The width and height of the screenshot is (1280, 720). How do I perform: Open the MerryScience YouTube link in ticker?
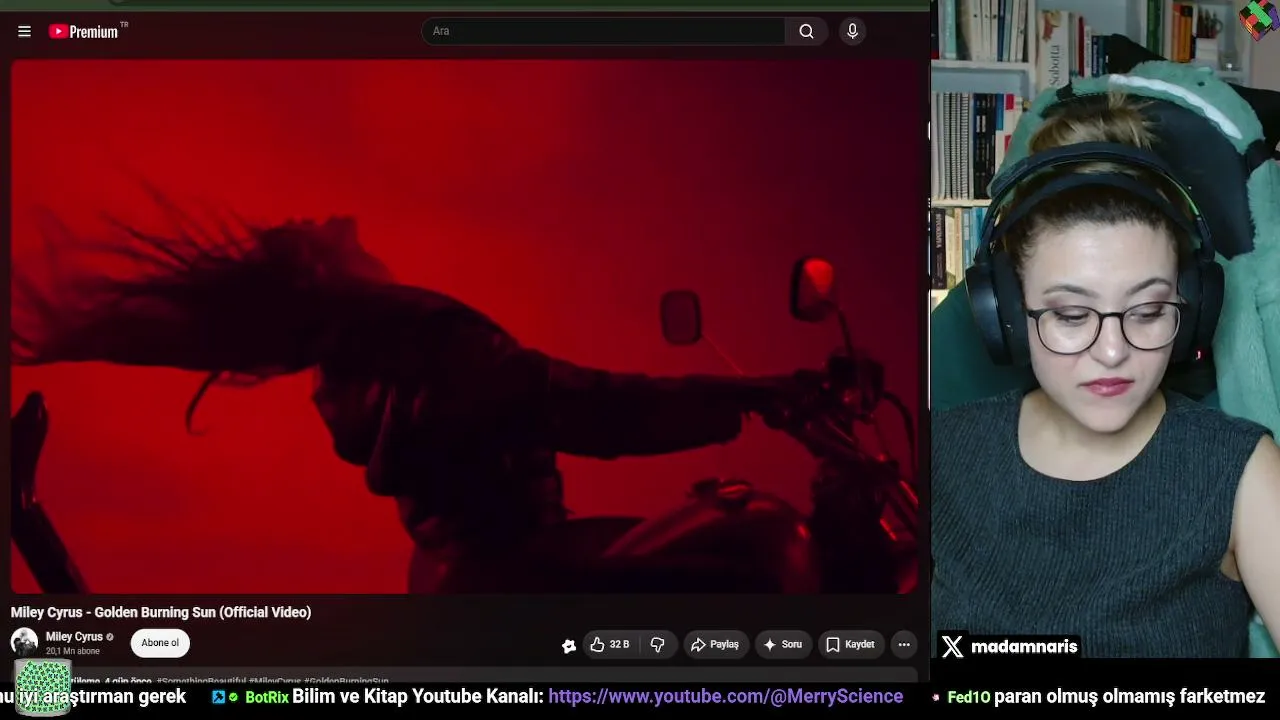click(x=725, y=697)
